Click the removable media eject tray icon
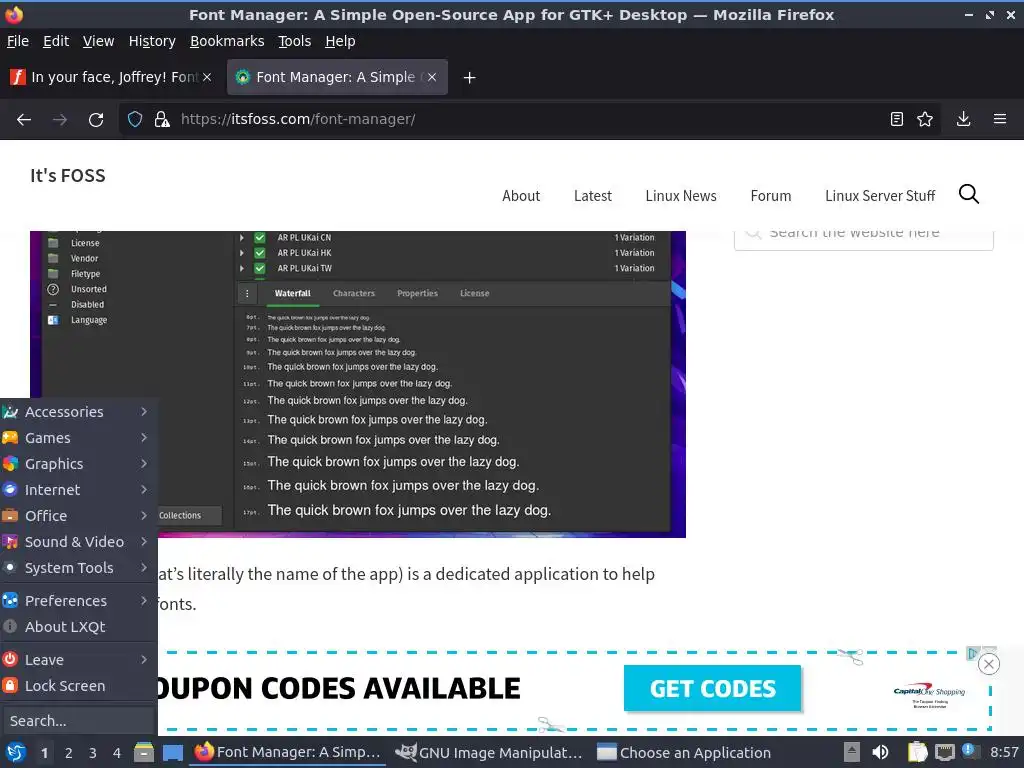Viewport: 1024px width, 768px height. (x=851, y=752)
